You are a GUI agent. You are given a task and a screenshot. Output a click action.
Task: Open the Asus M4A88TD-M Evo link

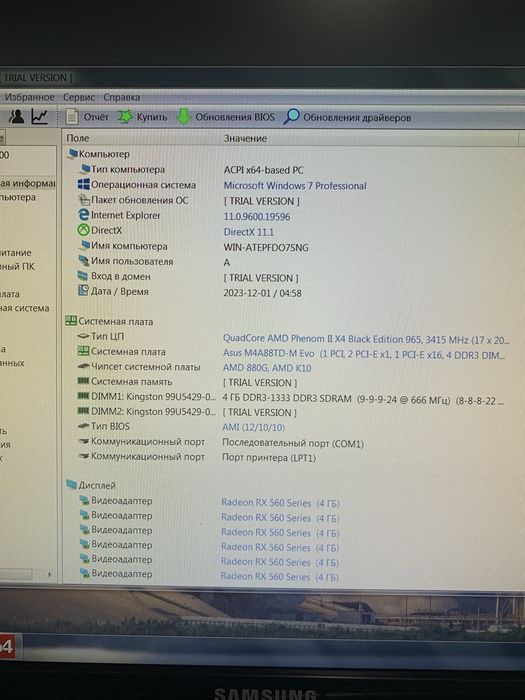coord(269,353)
